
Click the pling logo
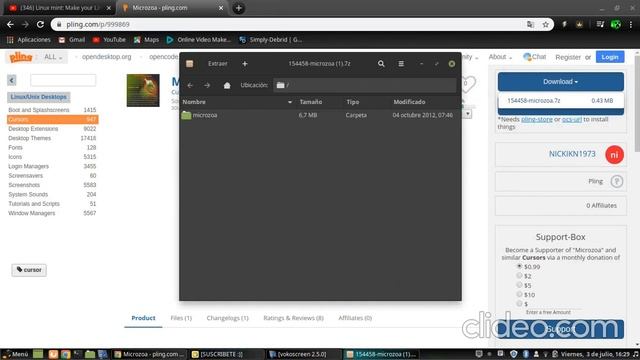(21, 57)
